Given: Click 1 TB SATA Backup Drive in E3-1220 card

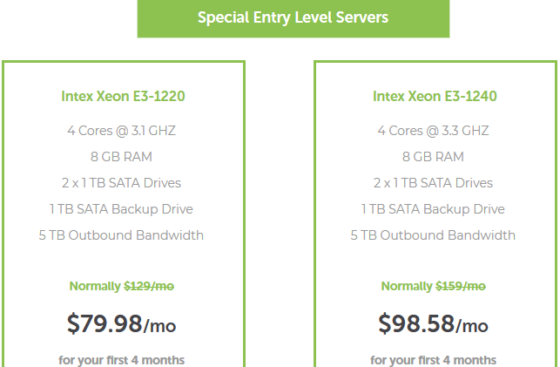Looking at the screenshot, I should 121,209.
